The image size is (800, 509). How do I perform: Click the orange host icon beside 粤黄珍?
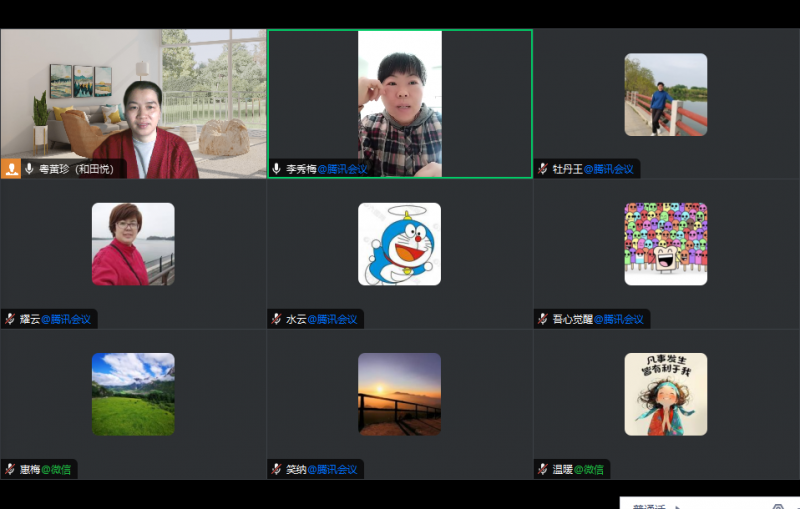point(11,169)
